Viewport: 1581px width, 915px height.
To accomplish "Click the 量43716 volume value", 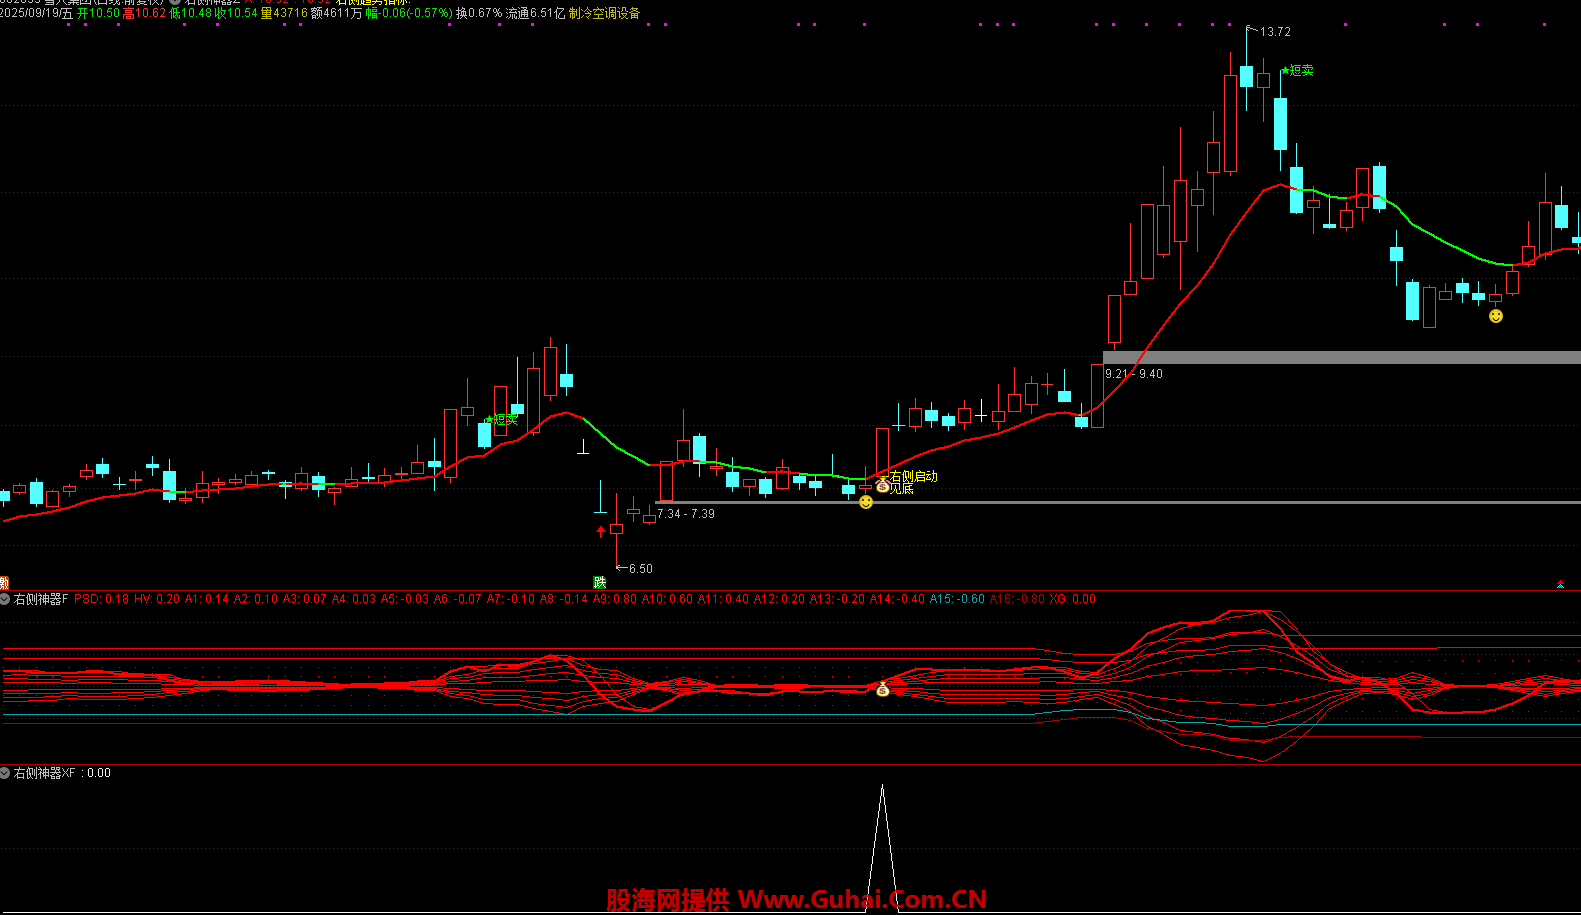I will pyautogui.click(x=284, y=13).
